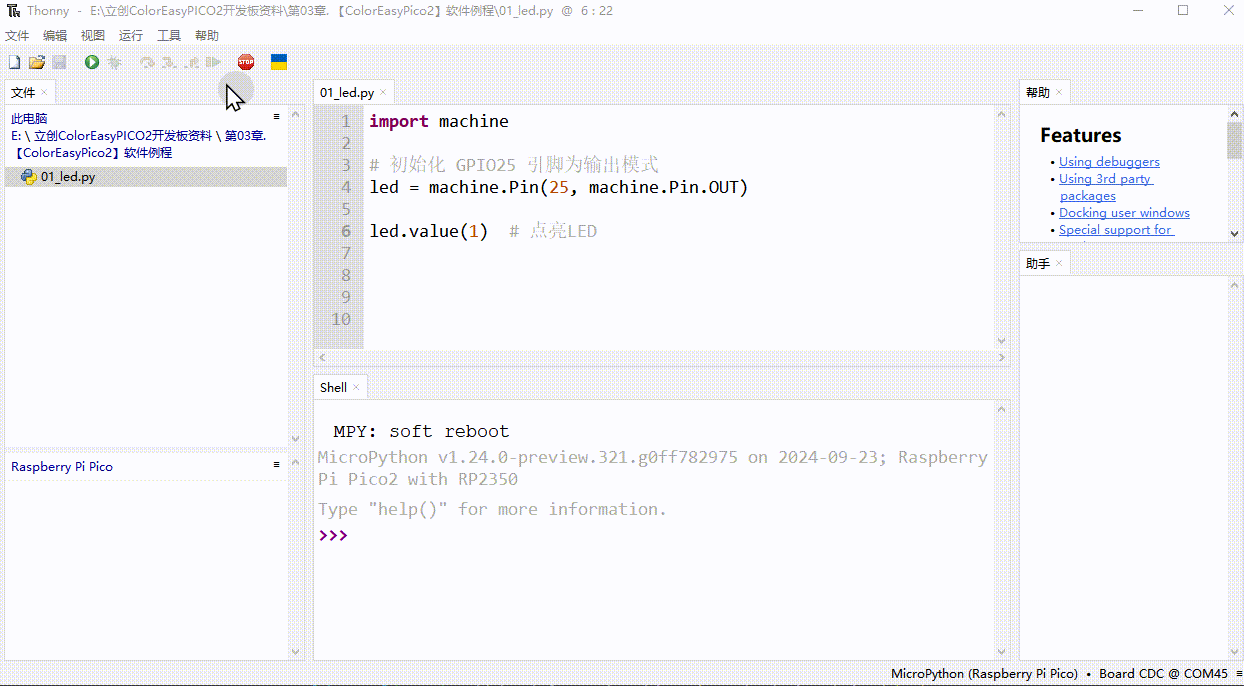Debug current script using the bug icon
Image resolution: width=1244 pixels, height=686 pixels.
(x=115, y=62)
